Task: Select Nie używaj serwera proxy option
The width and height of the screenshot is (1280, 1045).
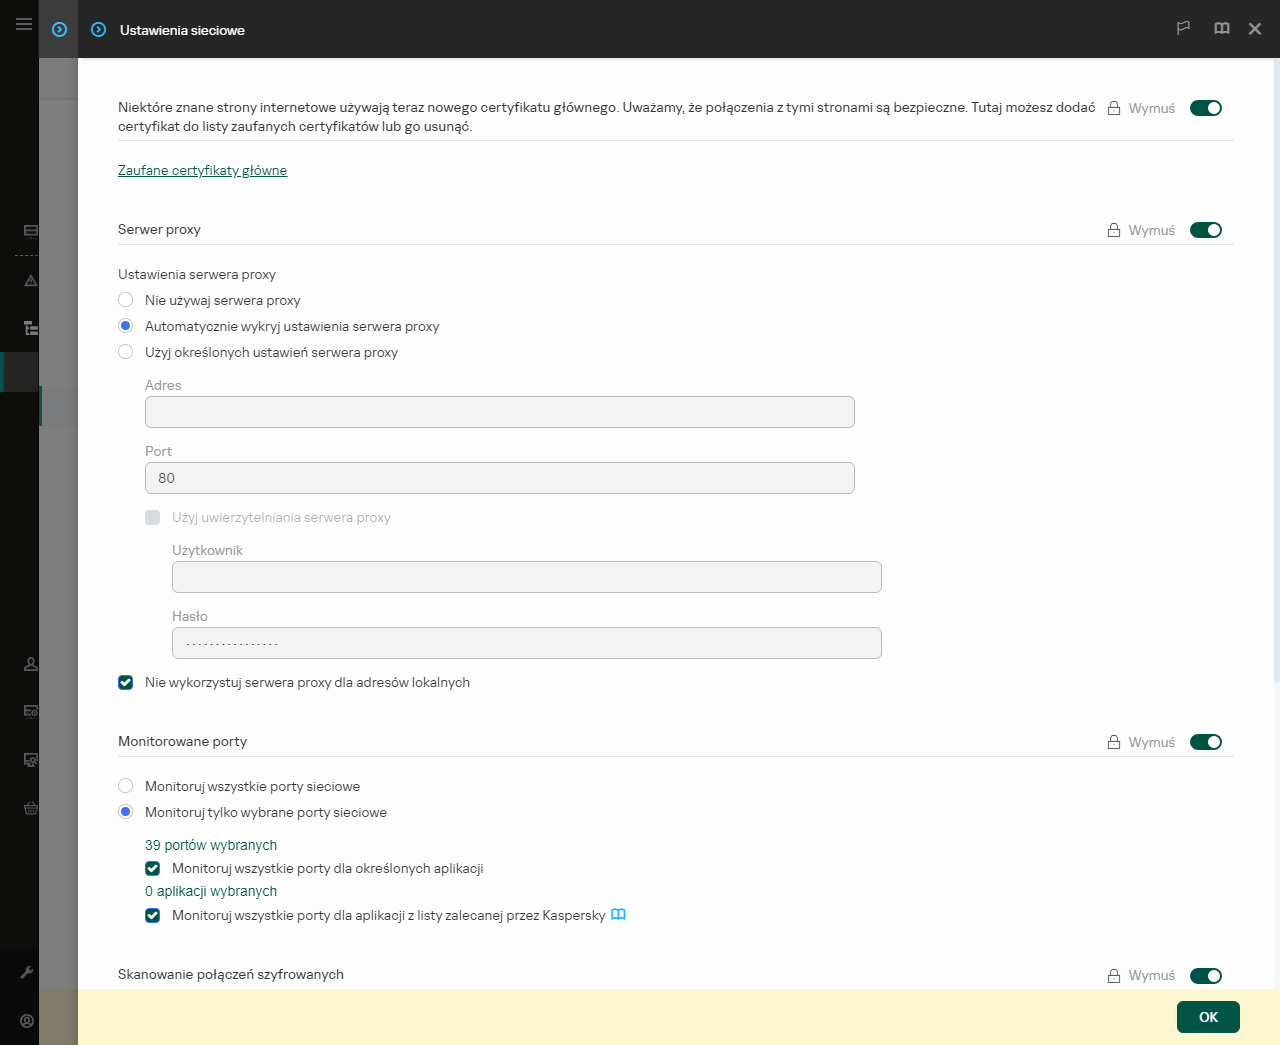Action: click(125, 299)
